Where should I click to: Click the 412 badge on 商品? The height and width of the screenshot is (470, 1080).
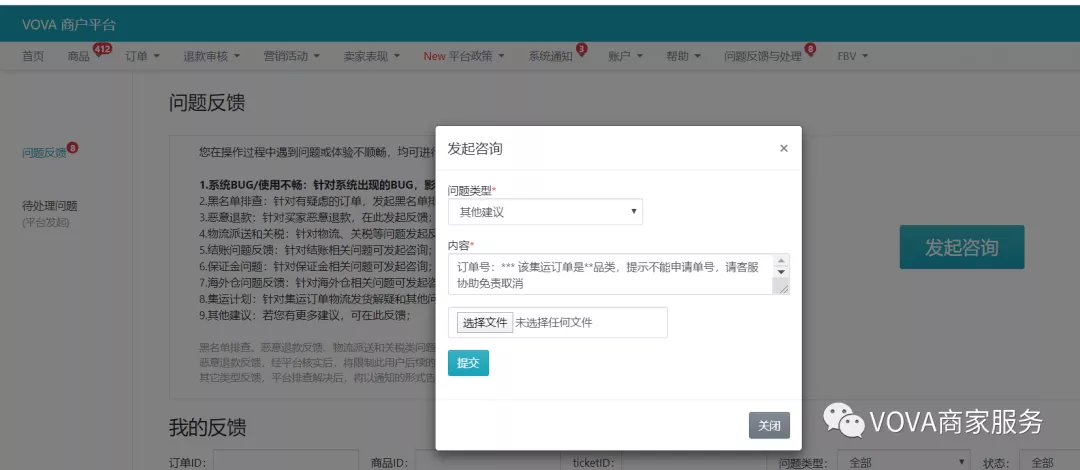point(102,49)
